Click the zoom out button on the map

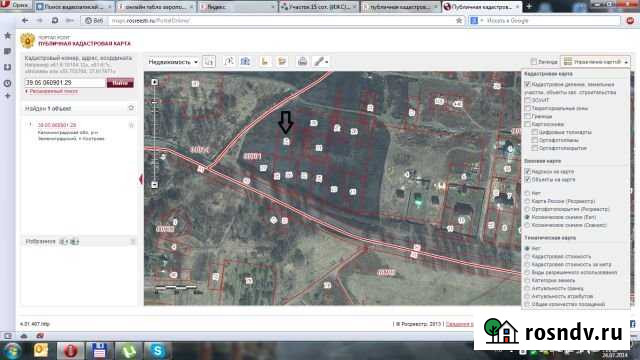tap(155, 185)
